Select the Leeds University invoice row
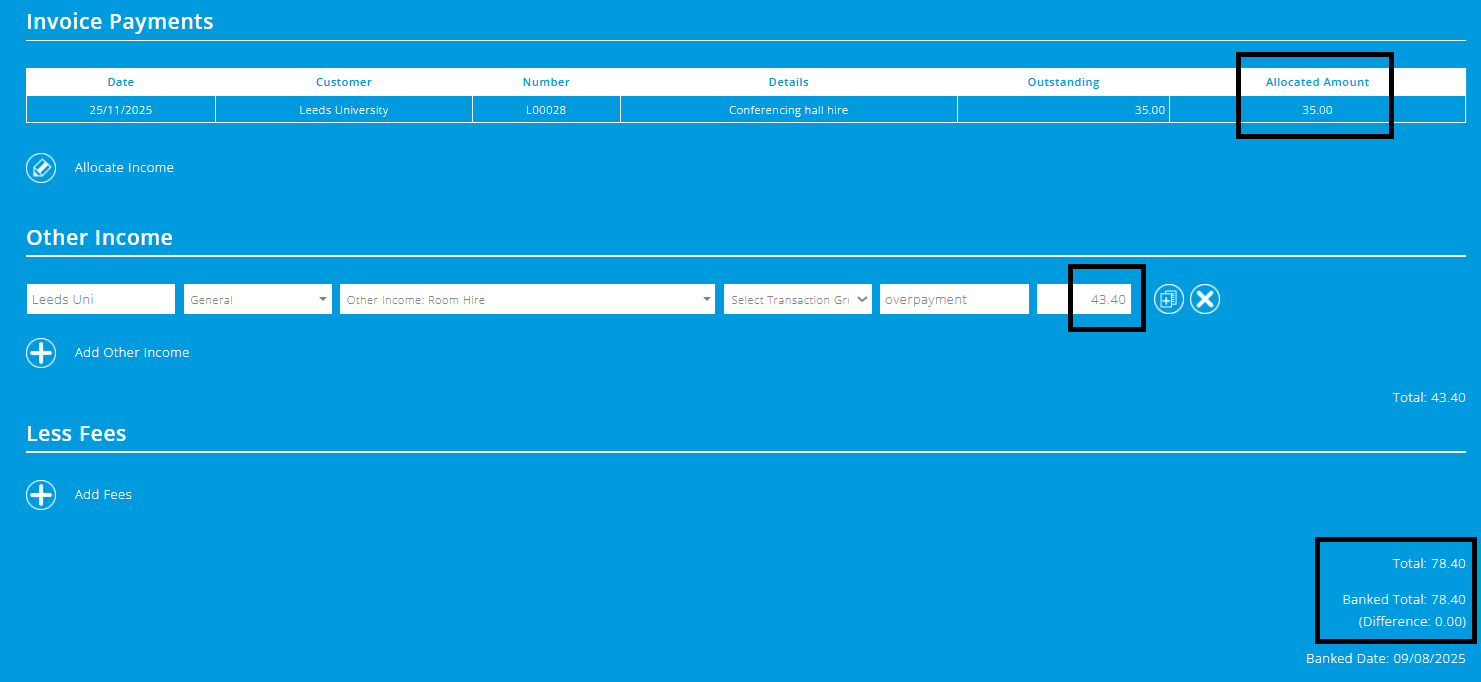 click(343, 110)
